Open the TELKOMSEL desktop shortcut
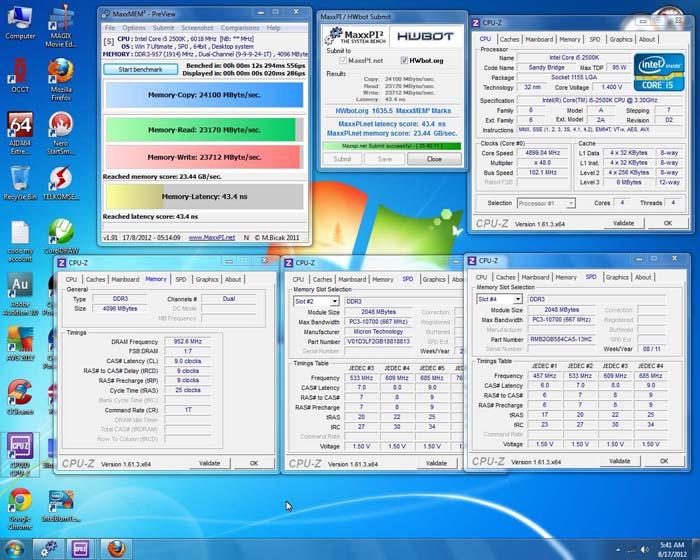The image size is (700, 560). point(61,183)
